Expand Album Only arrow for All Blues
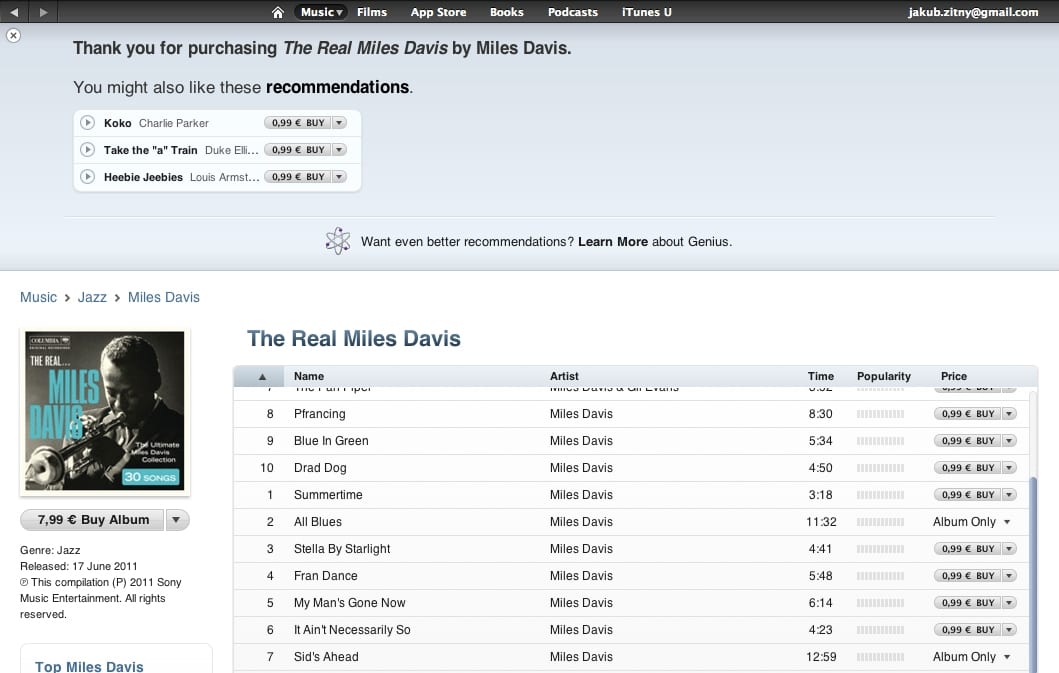Screen dimensions: 1059x673 point(1007,522)
